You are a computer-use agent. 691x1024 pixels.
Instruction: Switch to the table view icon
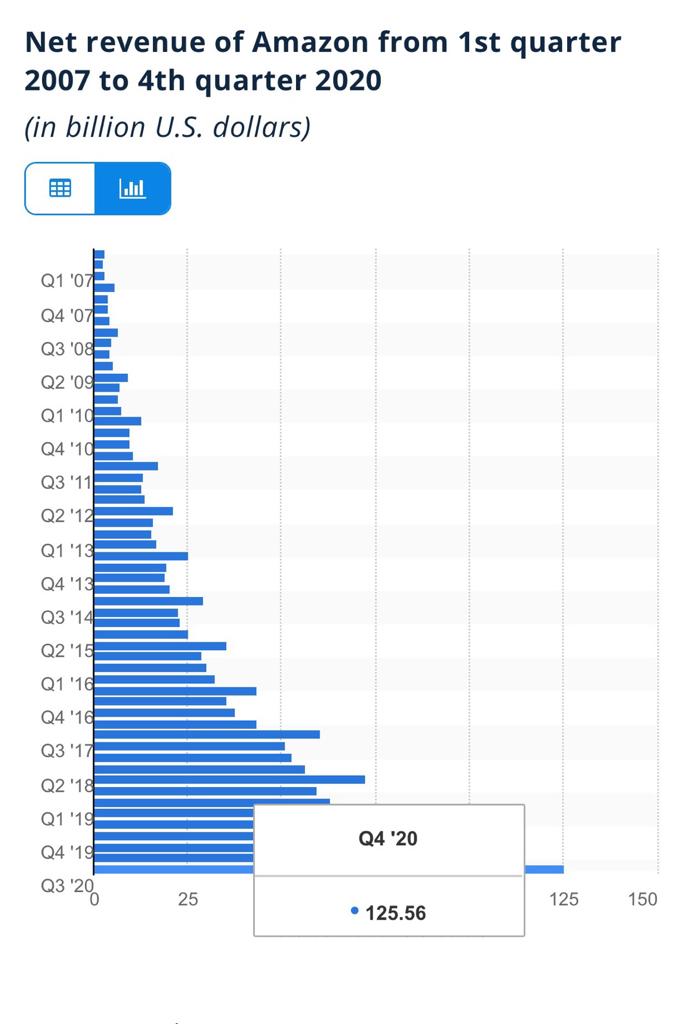pyautogui.click(x=60, y=188)
